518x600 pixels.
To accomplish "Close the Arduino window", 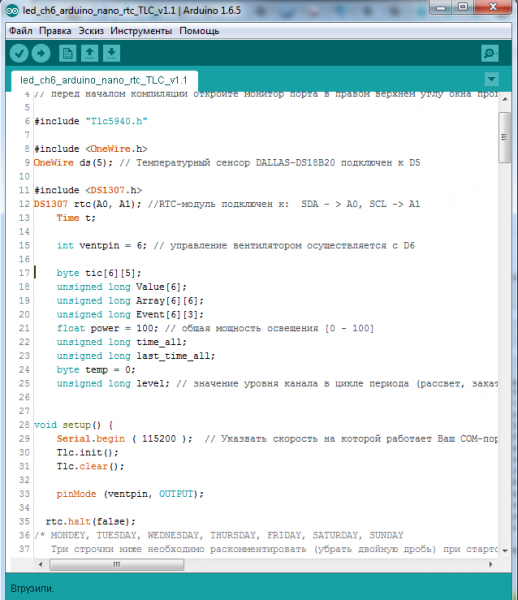I will pyautogui.click(x=493, y=7).
